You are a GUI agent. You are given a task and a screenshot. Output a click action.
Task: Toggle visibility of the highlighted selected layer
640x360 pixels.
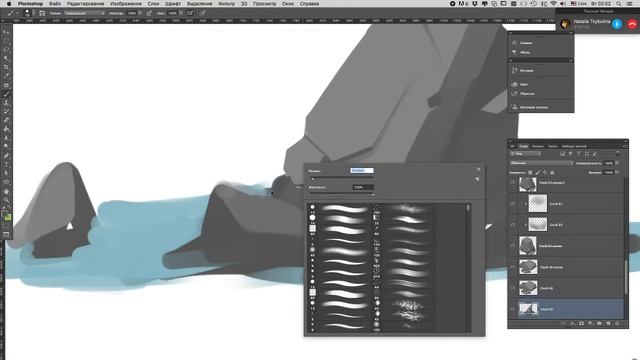click(x=513, y=309)
